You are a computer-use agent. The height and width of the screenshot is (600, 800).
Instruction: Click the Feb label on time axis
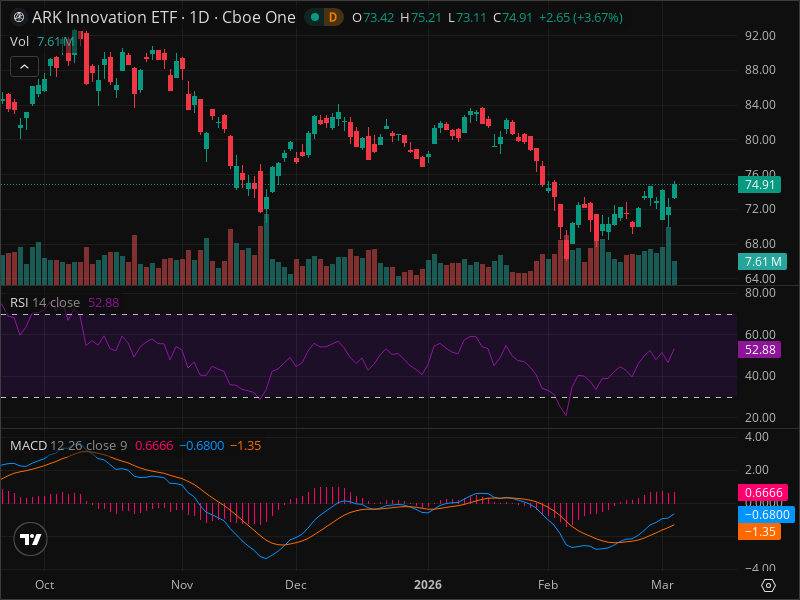548,585
